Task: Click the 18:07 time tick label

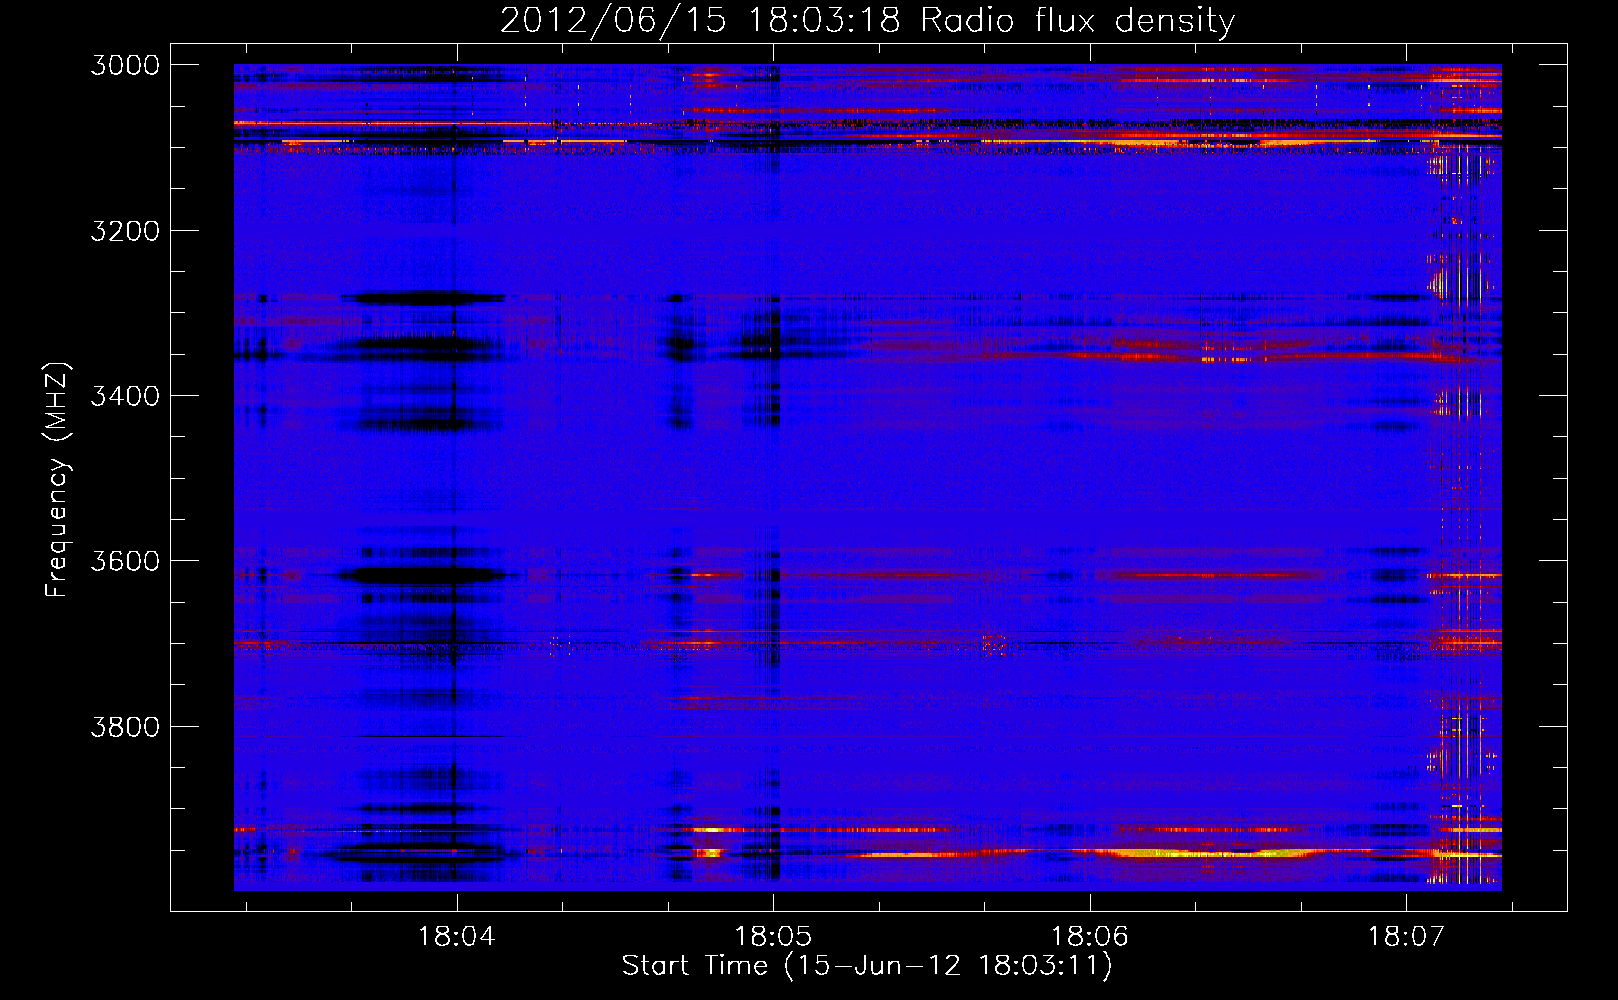Action: tap(1406, 936)
